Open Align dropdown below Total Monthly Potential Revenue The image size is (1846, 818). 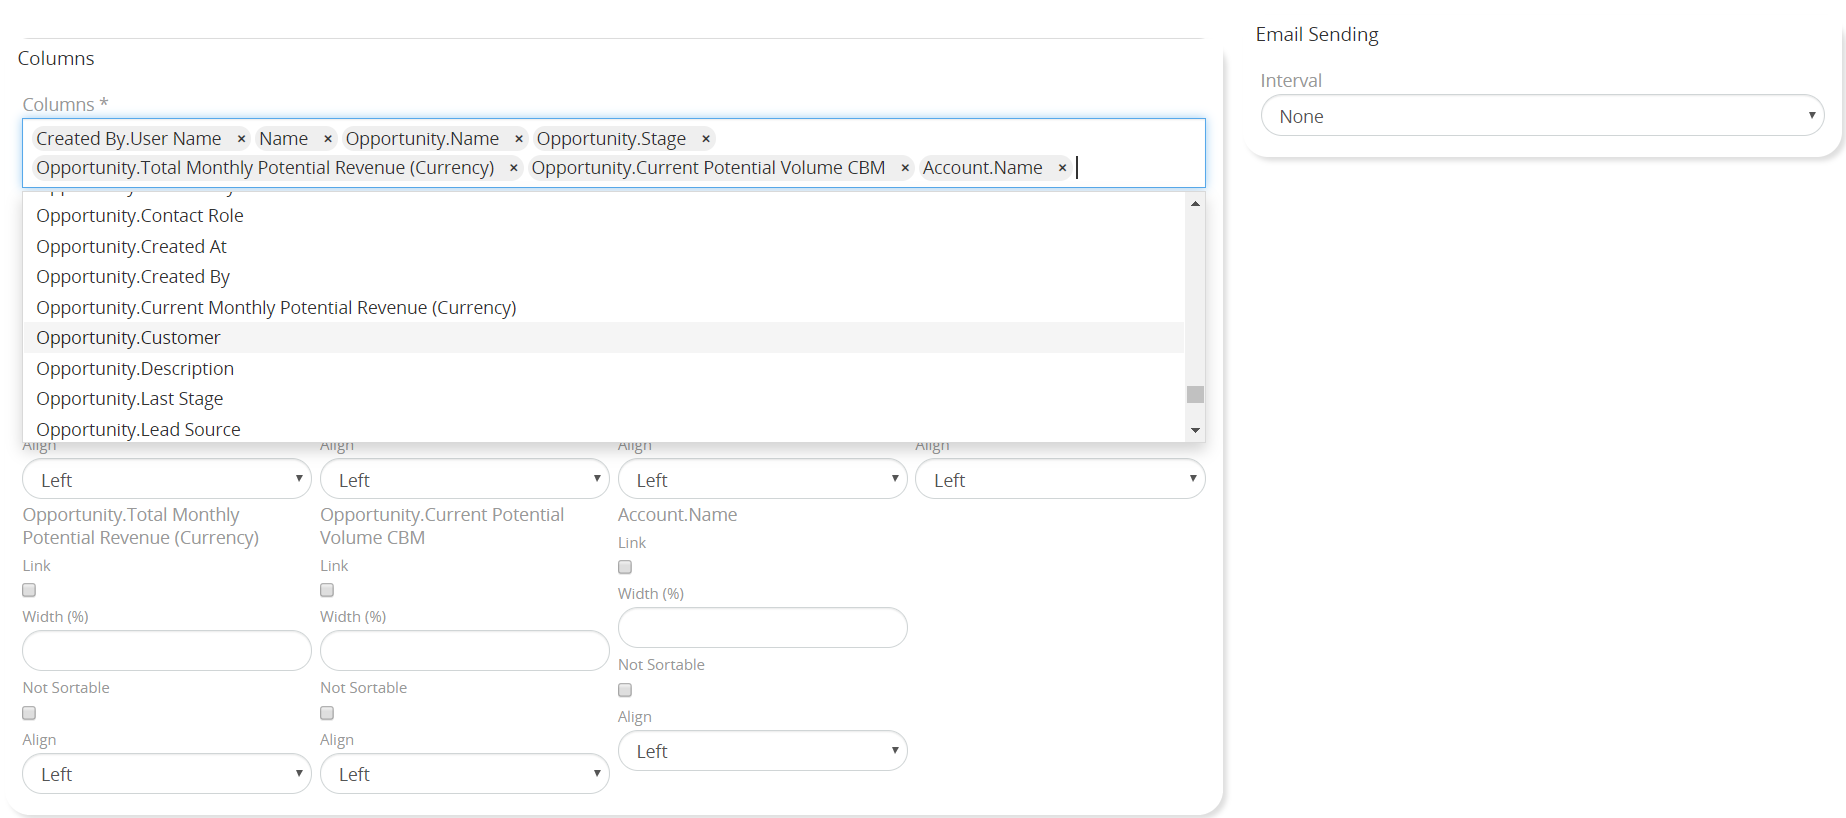pos(167,774)
